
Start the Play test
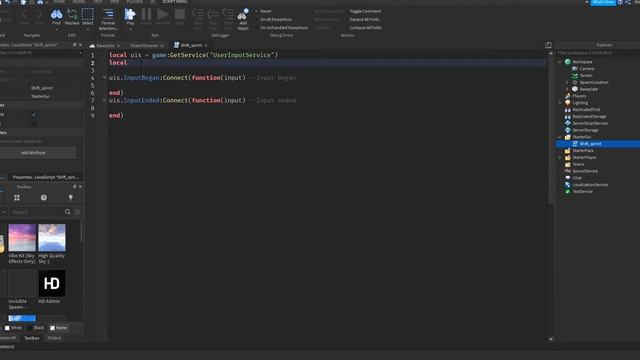[130, 17]
